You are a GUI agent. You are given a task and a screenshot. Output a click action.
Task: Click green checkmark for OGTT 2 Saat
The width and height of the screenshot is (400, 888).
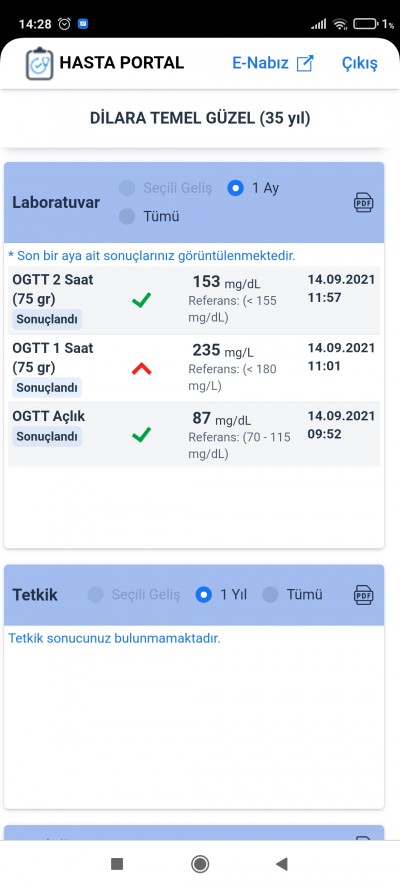[x=141, y=300]
